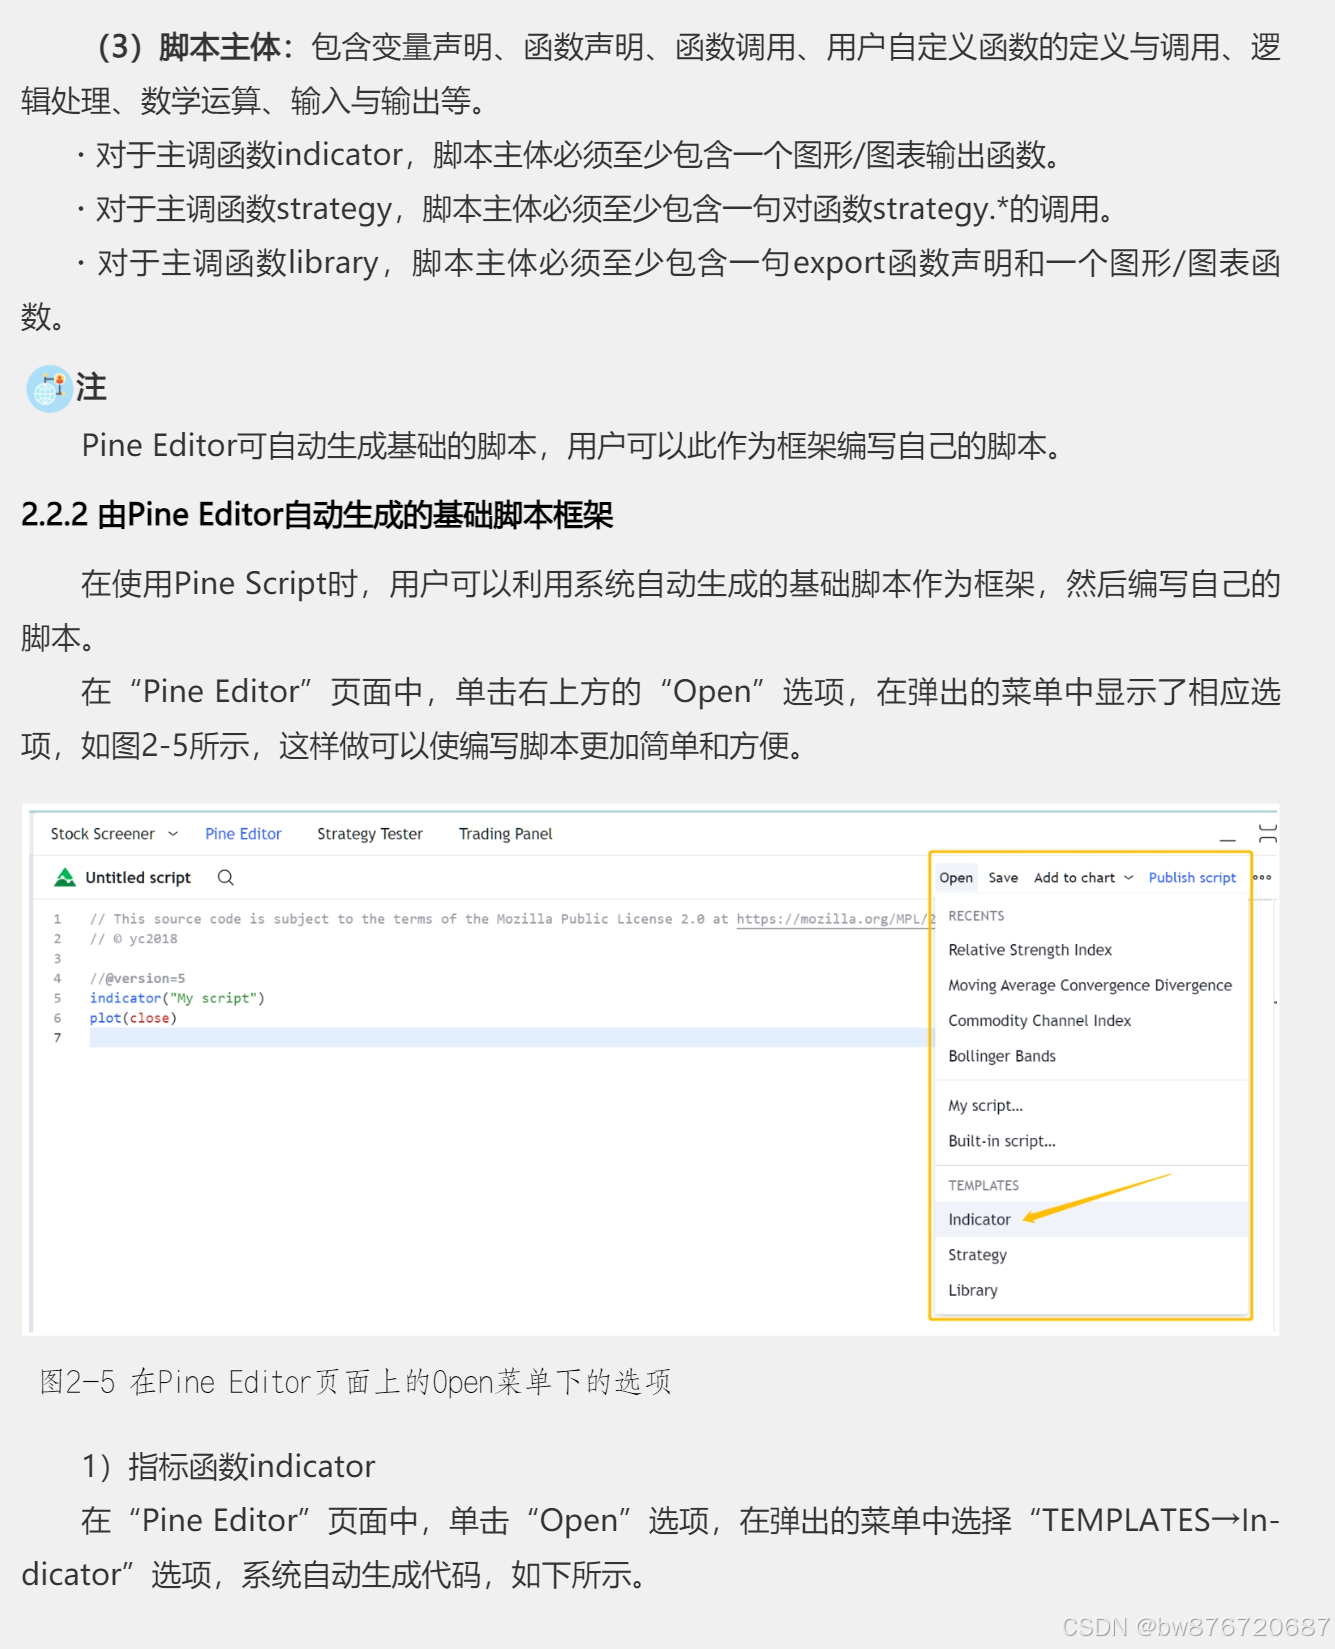Select the Indicator template
Image resolution: width=1335 pixels, height=1649 pixels.
point(1092,1219)
